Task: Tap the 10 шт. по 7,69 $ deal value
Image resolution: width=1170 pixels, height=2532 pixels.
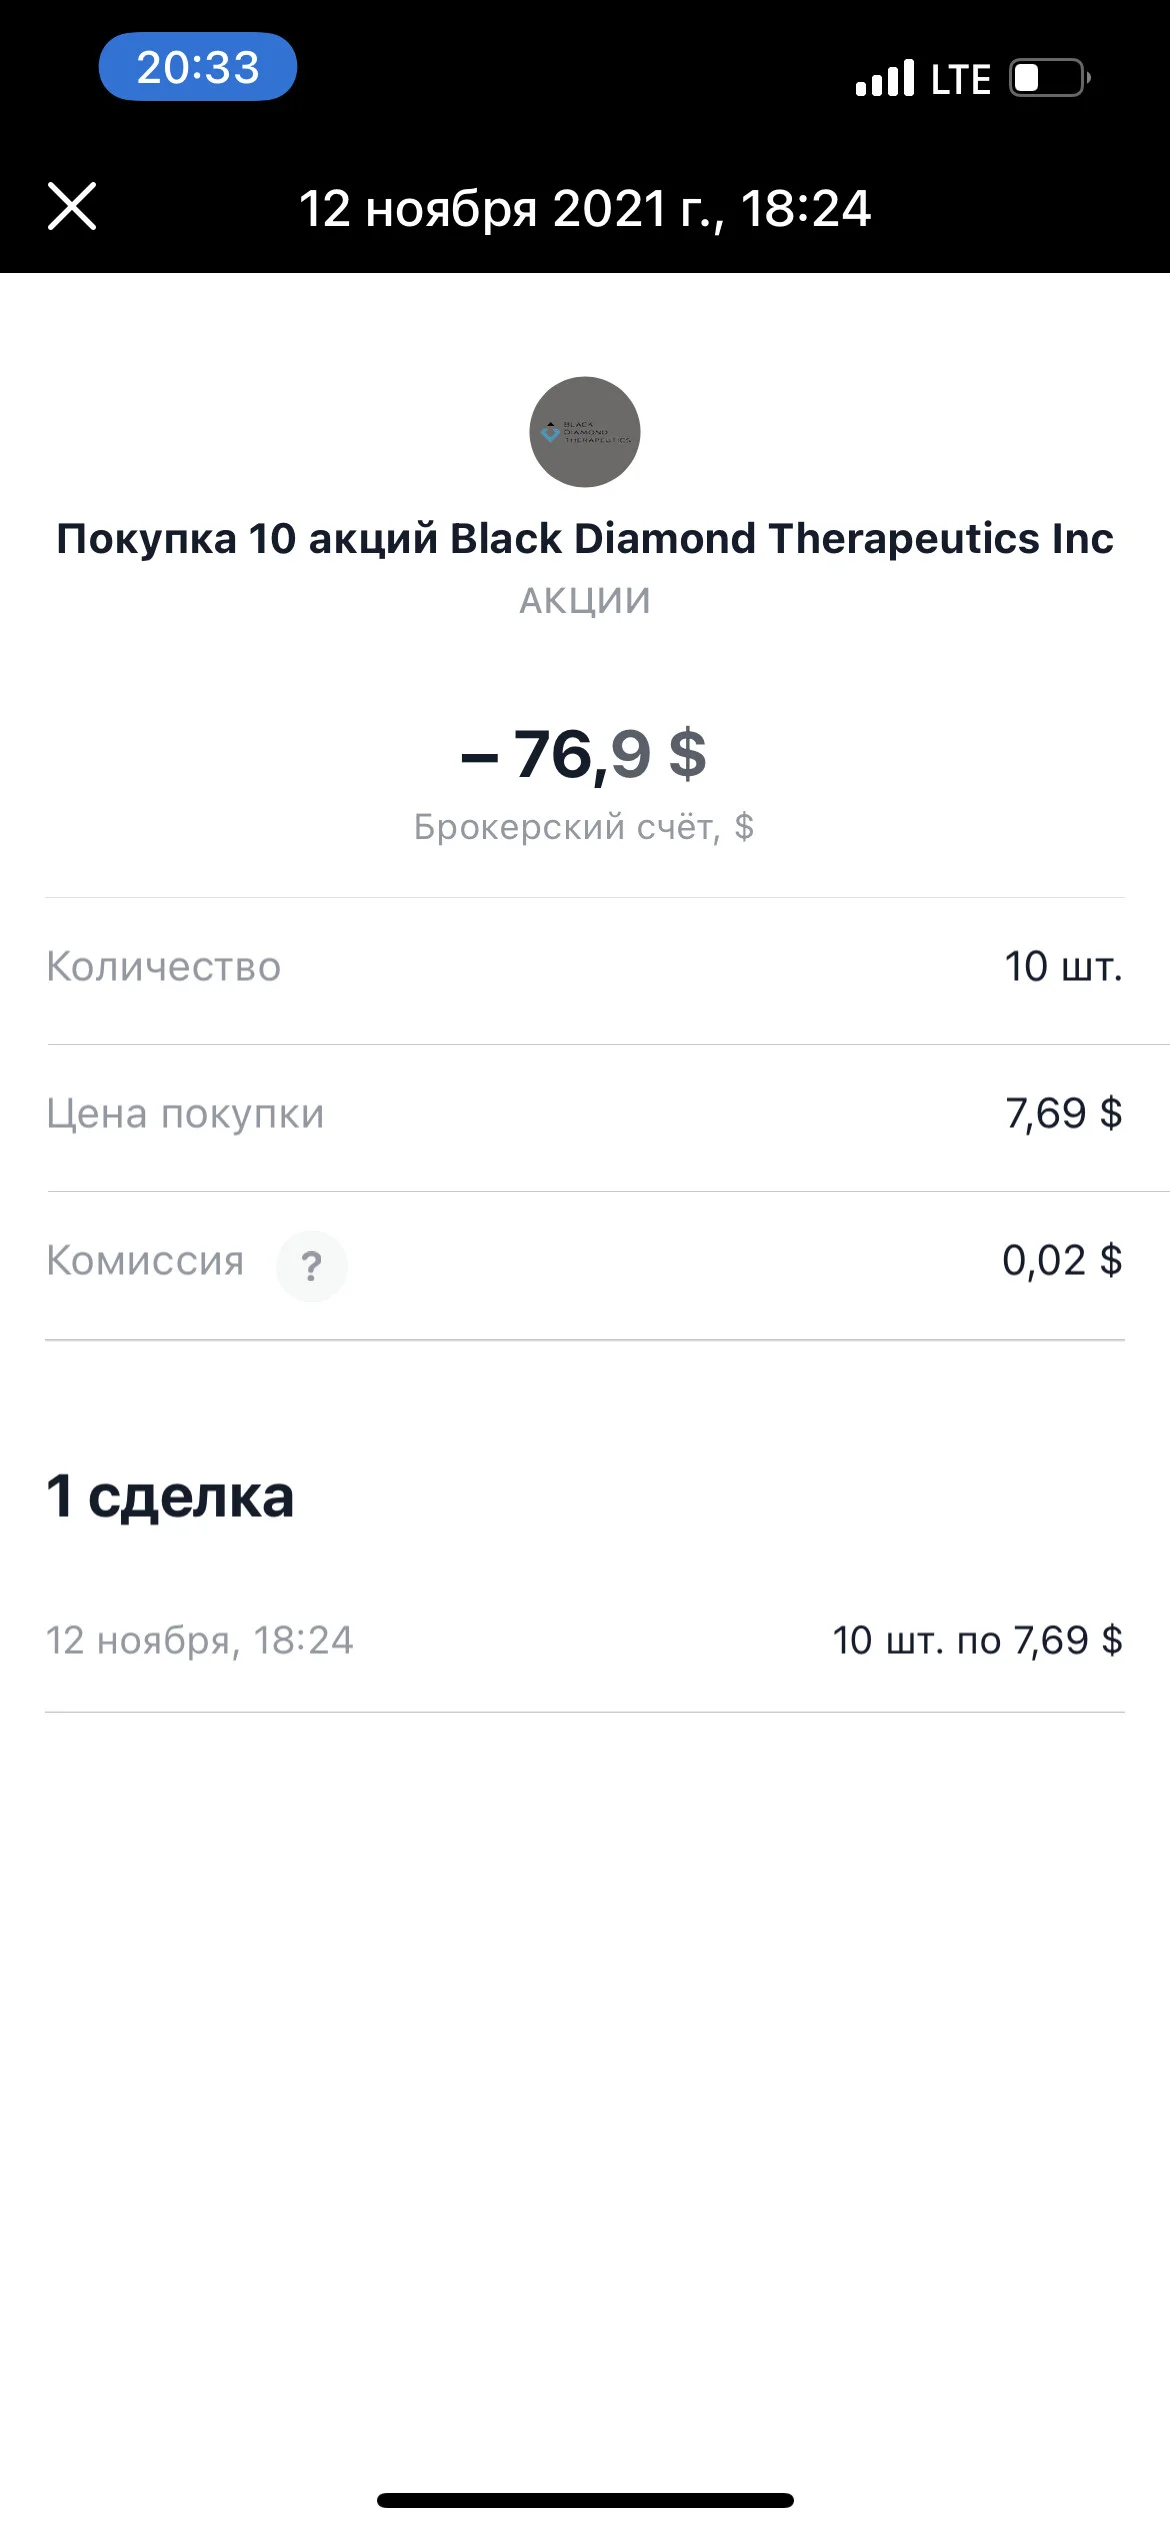Action: pyautogui.click(x=978, y=1640)
